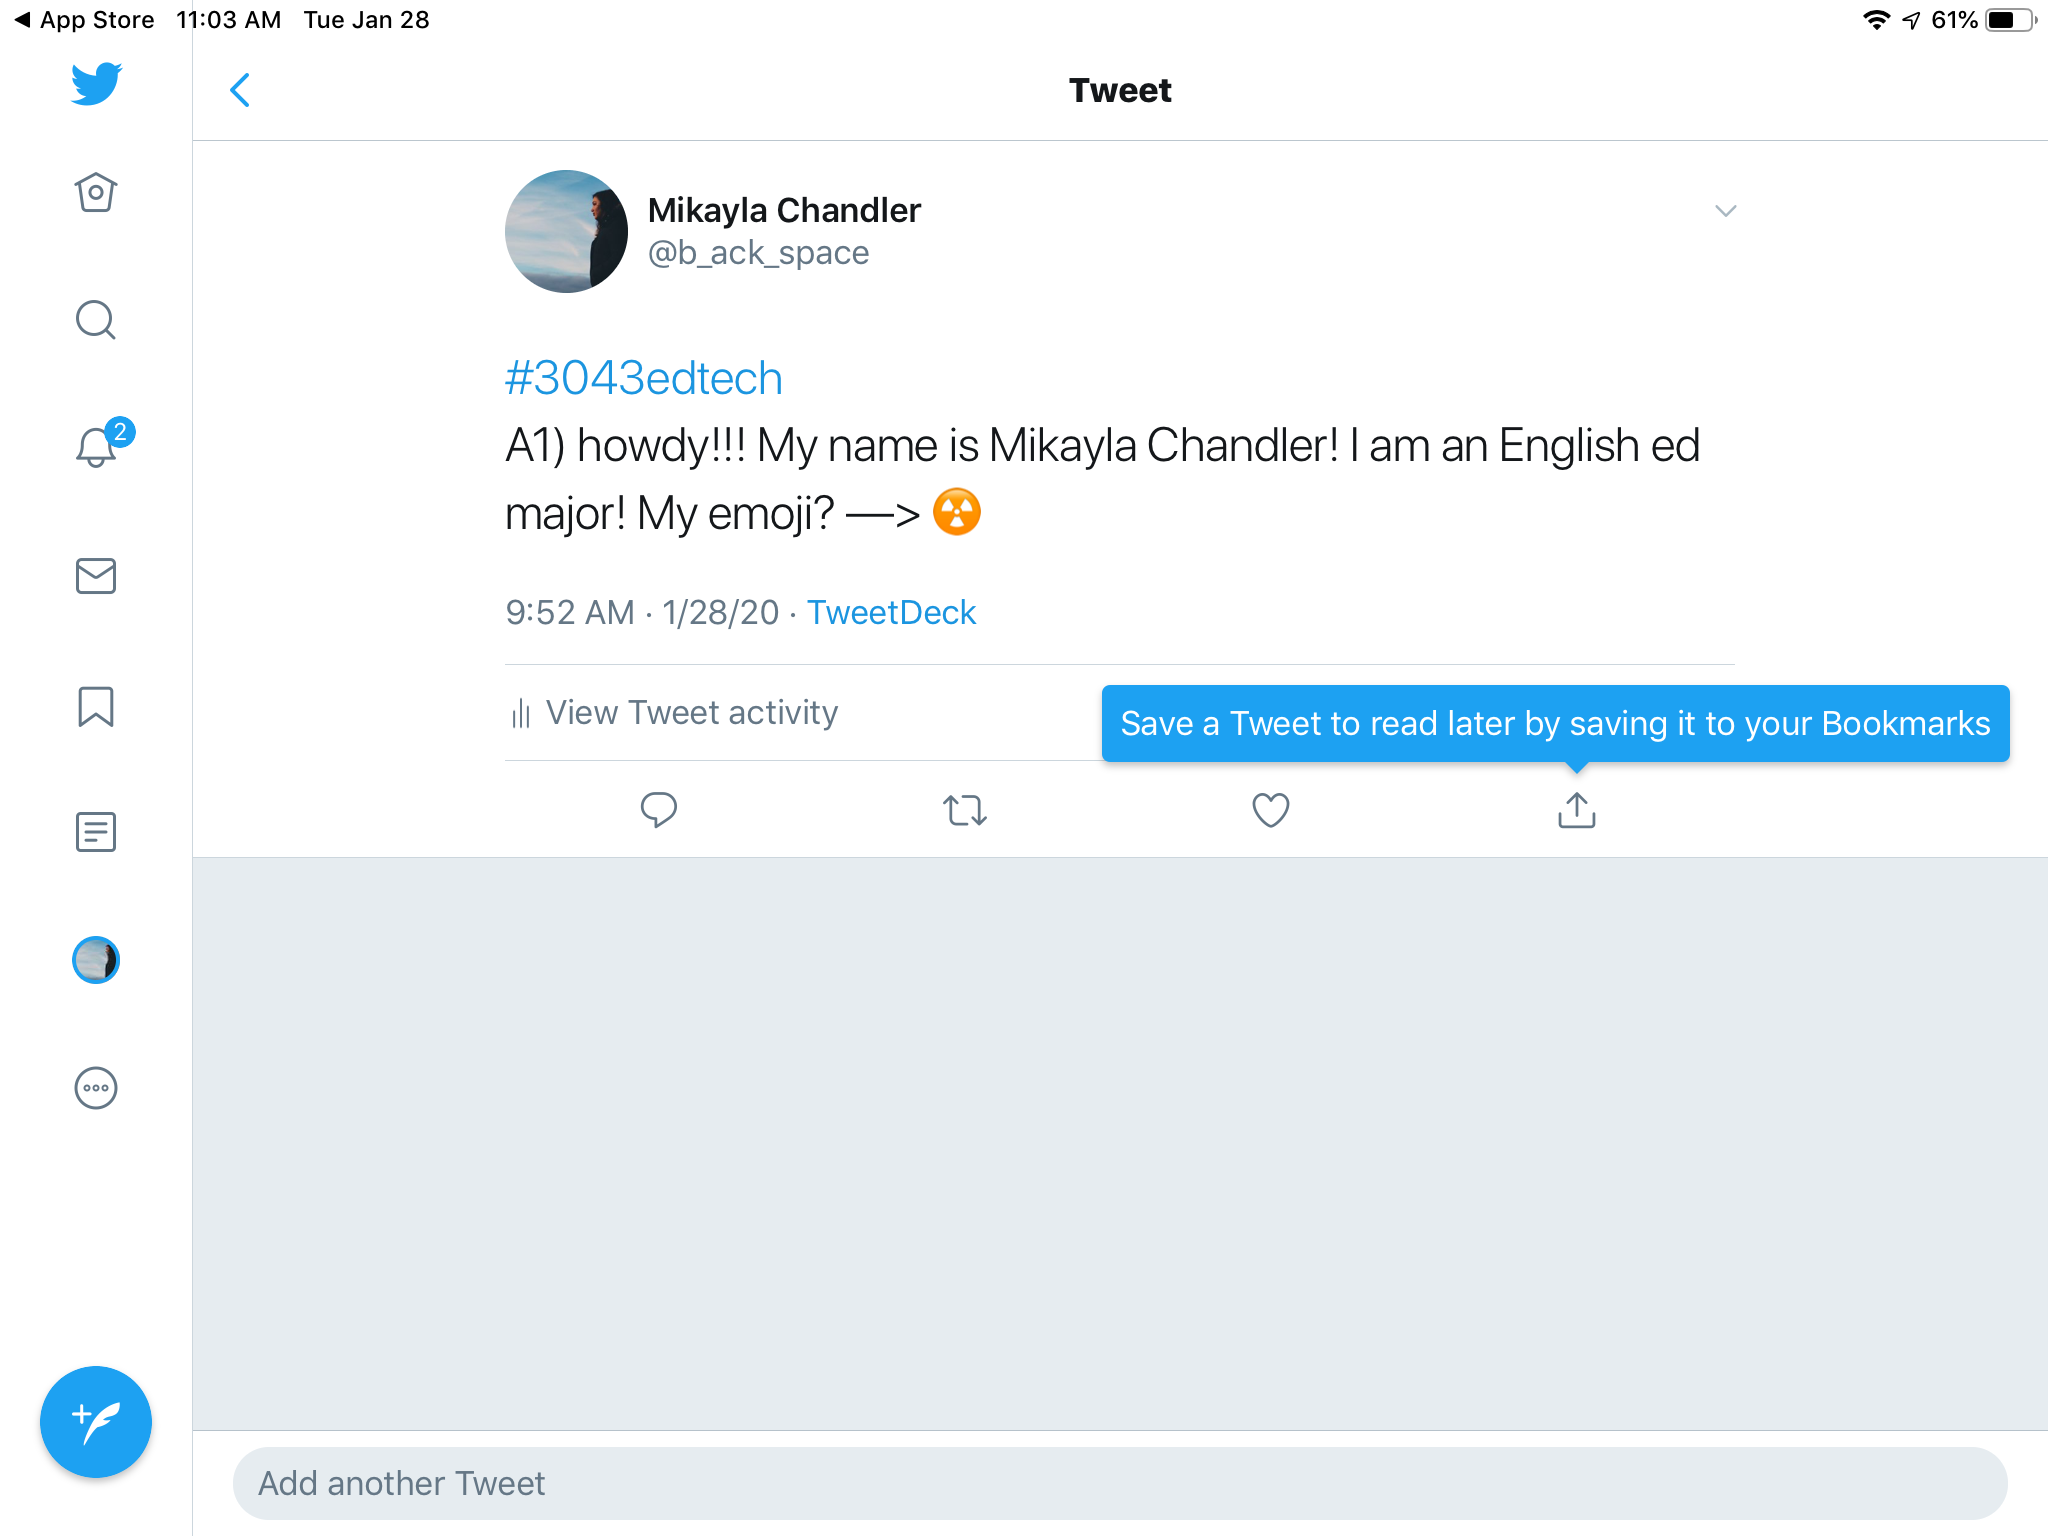Open the TweetDeck source link
The width and height of the screenshot is (2048, 1536).
click(891, 612)
